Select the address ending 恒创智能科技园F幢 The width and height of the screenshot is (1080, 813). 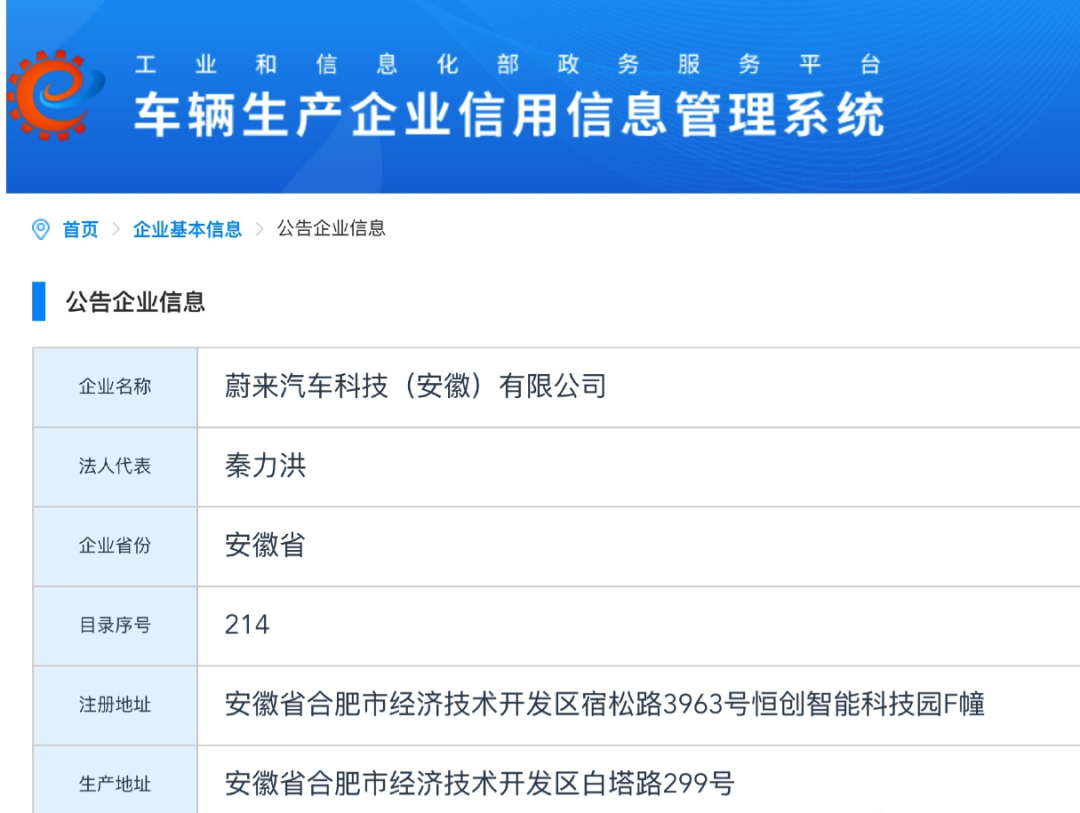pyautogui.click(x=605, y=704)
